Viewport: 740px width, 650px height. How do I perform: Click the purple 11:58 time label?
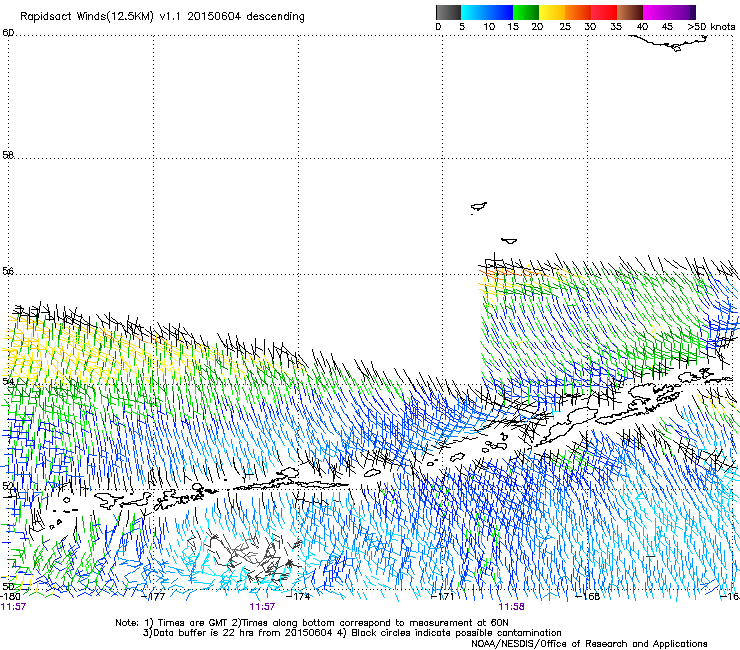click(512, 607)
